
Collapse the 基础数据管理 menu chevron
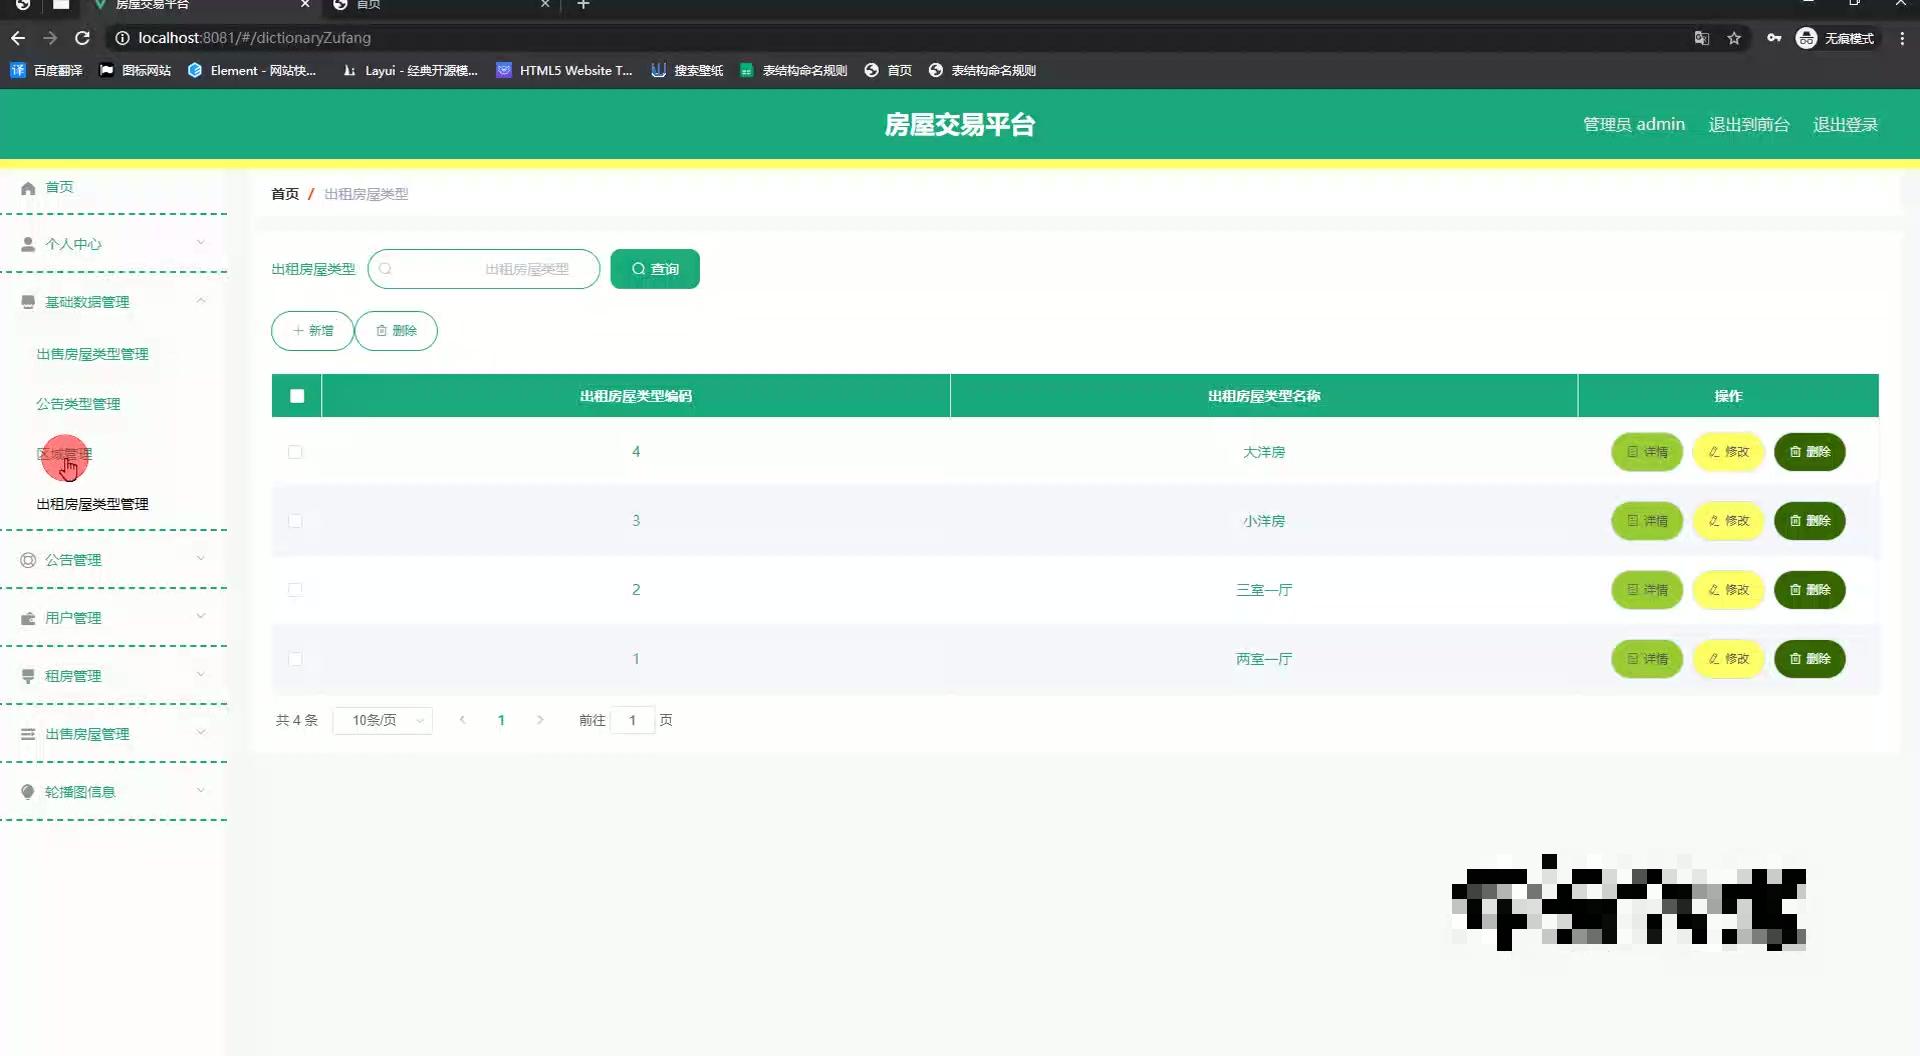[201, 301]
